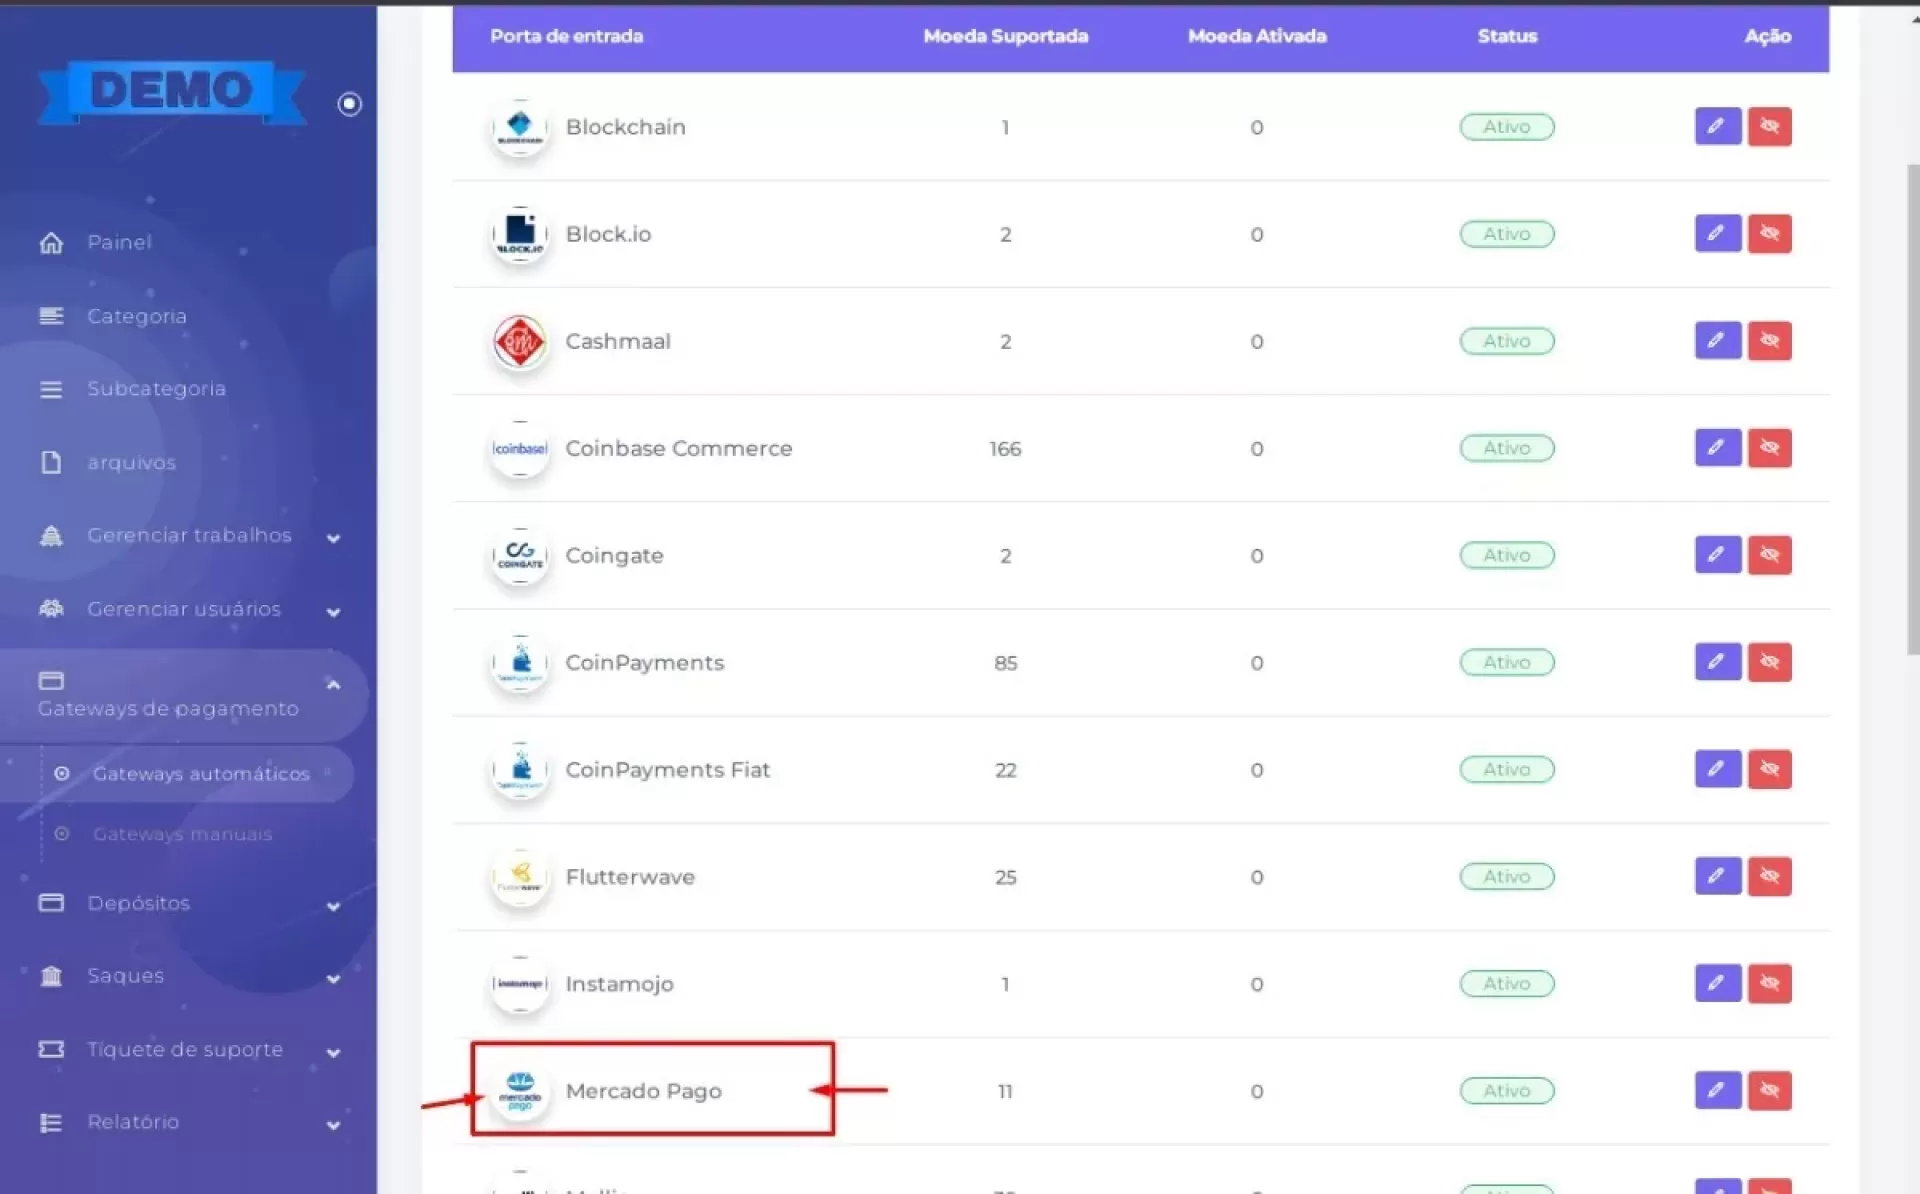Click the vertical page scrollbar
The width and height of the screenshot is (1920, 1194).
pyautogui.click(x=1912, y=410)
